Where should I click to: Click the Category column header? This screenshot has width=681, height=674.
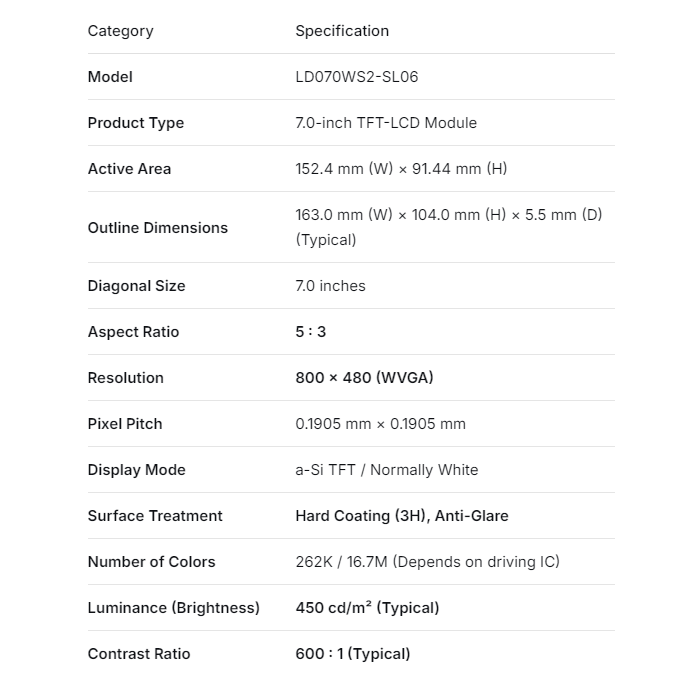120,31
